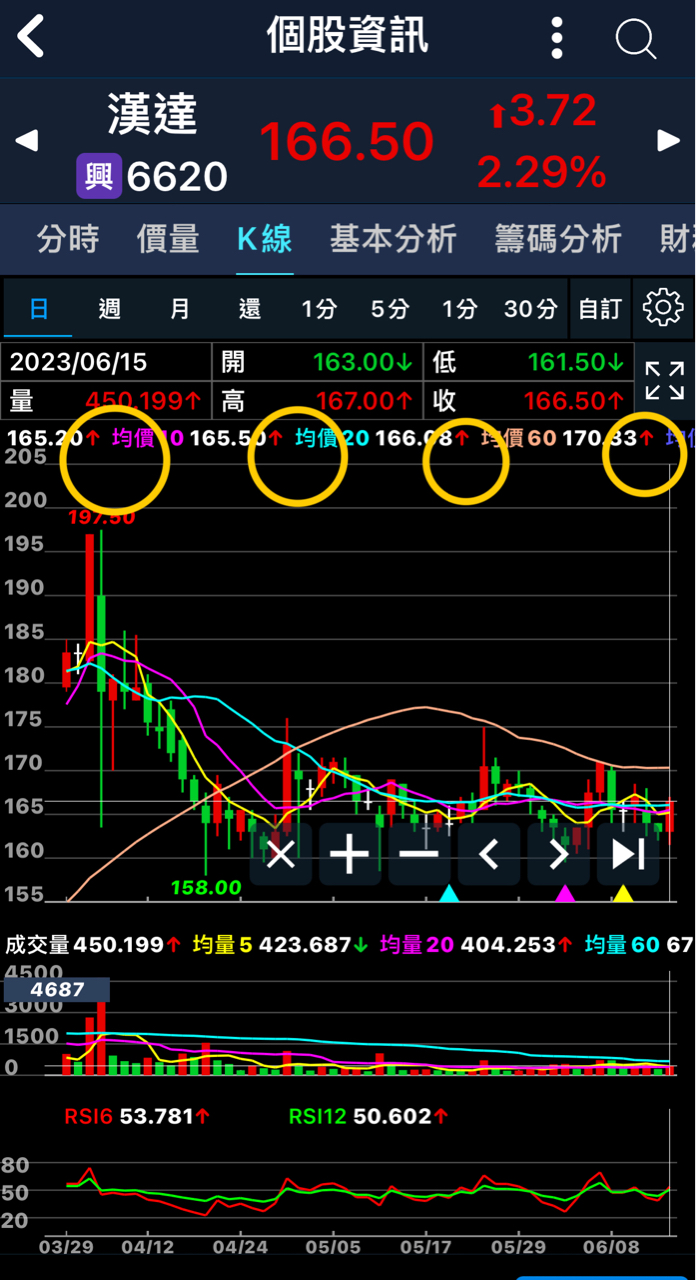Select 日 daily period
The height and width of the screenshot is (1280, 696).
(39, 308)
